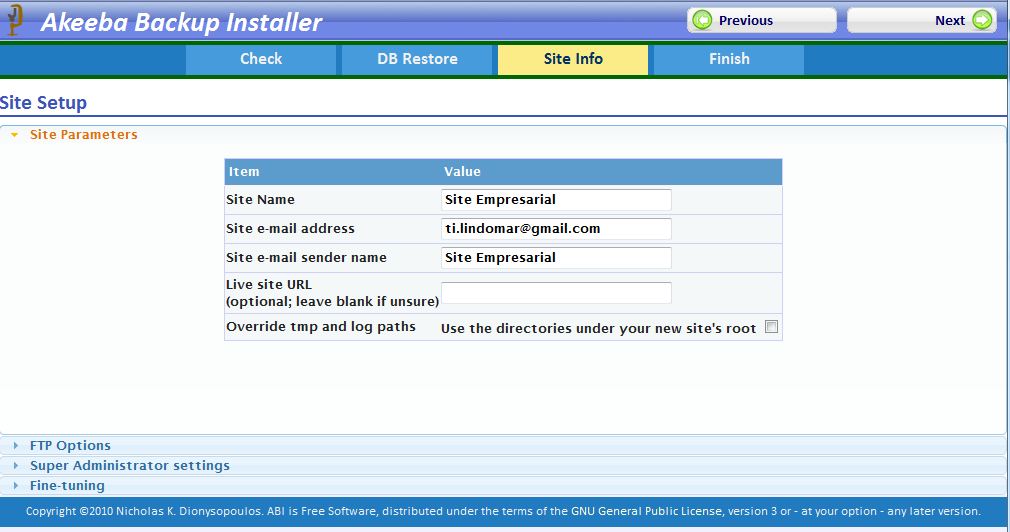Click the Site Setup heading
The height and width of the screenshot is (532, 1010).
[43, 103]
